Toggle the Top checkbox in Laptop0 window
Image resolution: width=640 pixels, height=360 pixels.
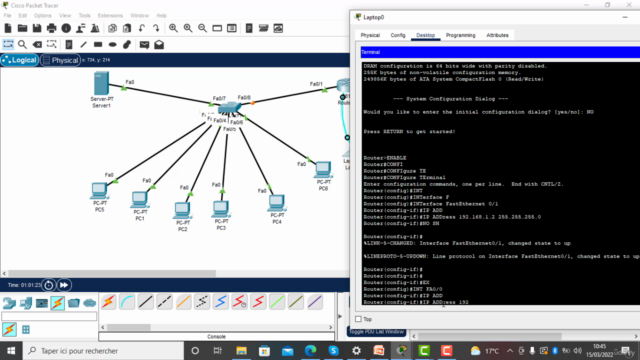[358, 319]
